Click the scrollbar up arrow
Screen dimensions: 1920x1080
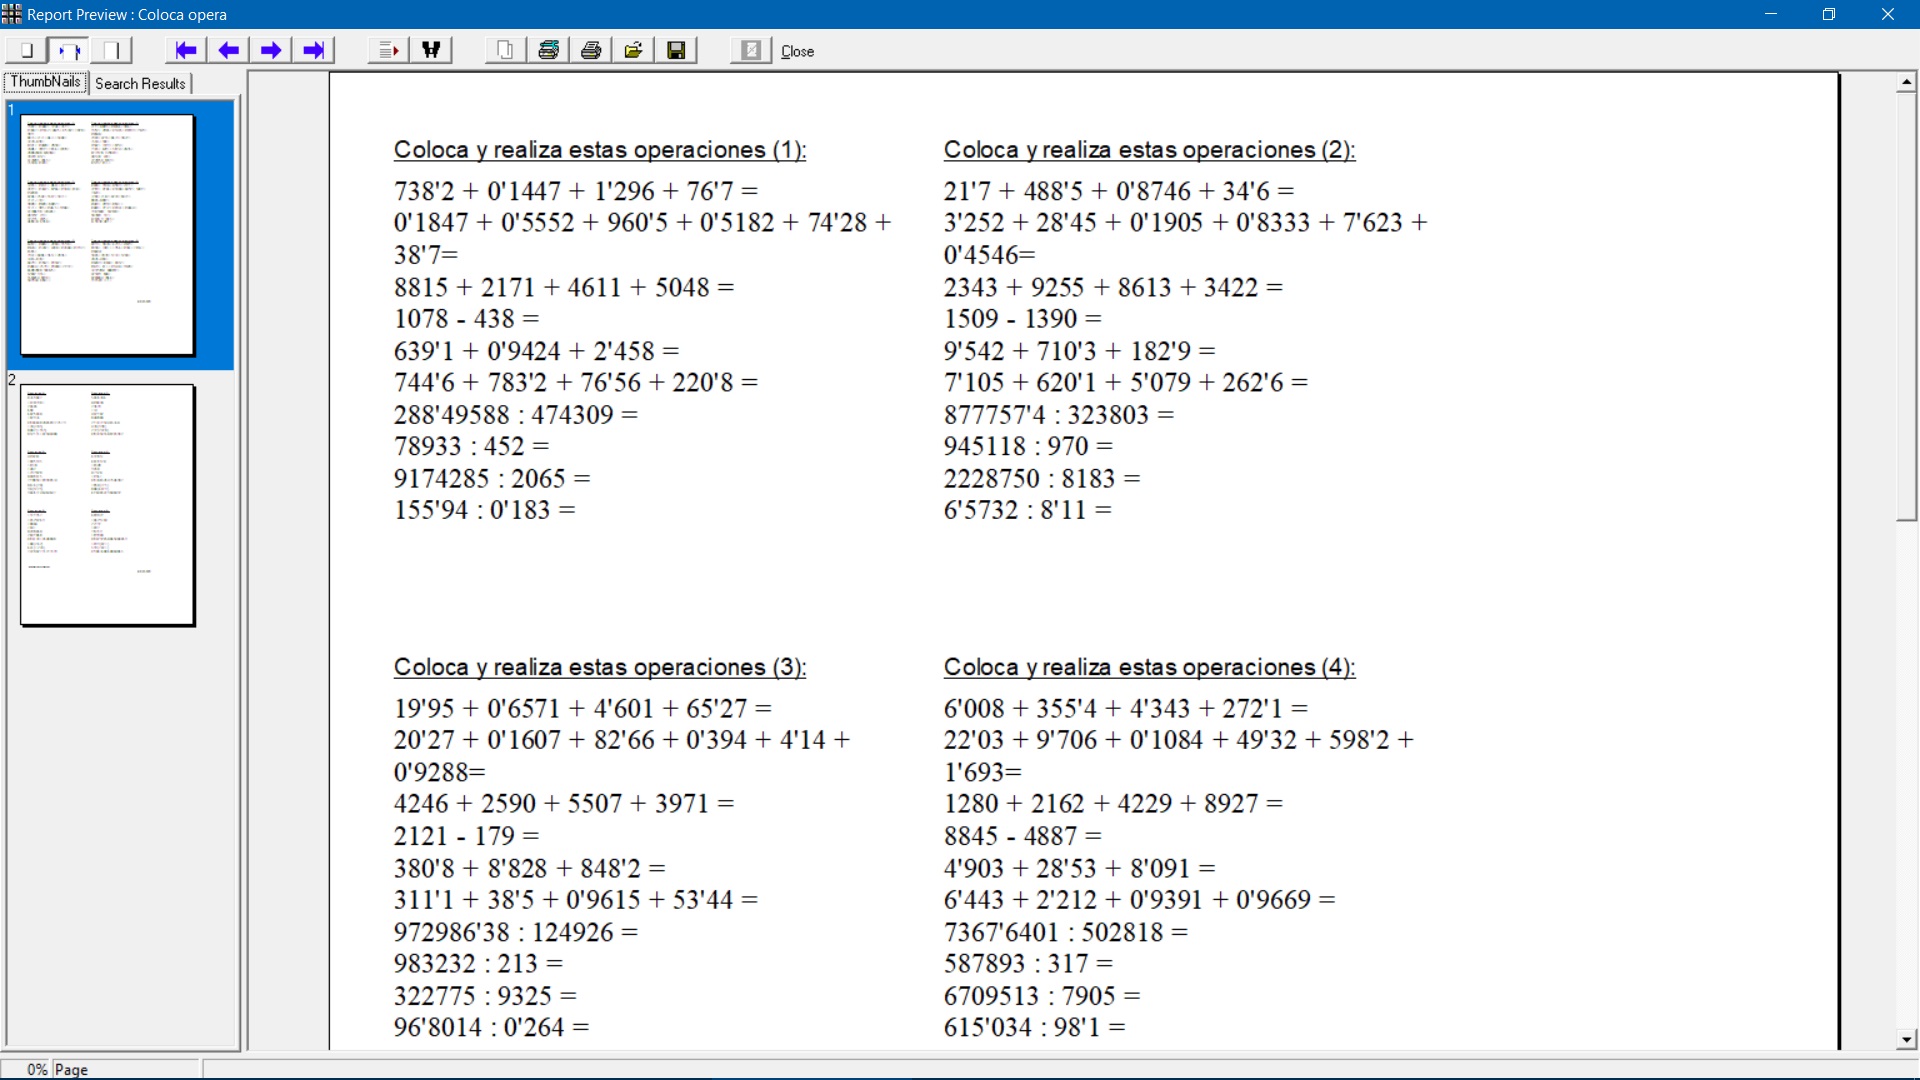1906,82
